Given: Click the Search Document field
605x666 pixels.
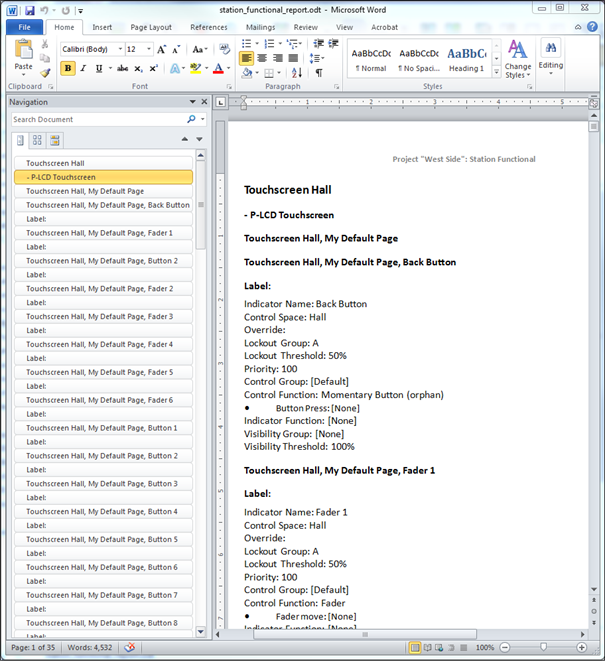Looking at the screenshot, I should (100, 119).
